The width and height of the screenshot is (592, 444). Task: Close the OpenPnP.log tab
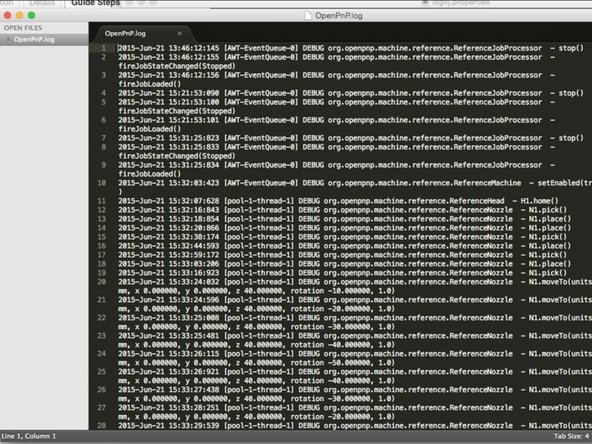(180, 34)
